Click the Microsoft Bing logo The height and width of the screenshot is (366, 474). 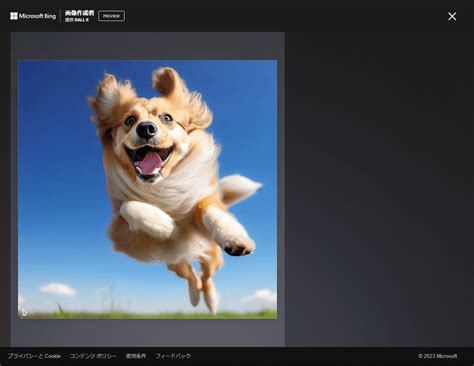[33, 16]
